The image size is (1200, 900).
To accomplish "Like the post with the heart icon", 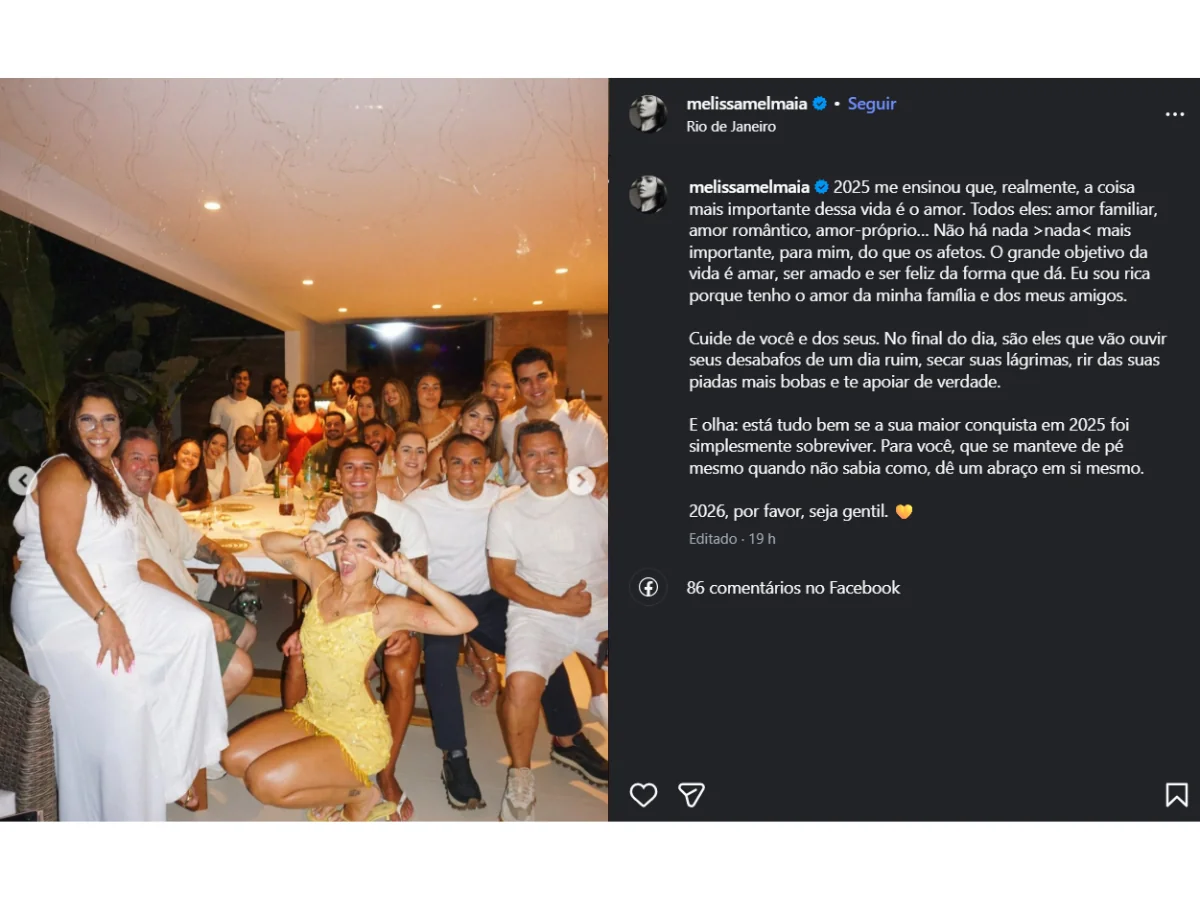I will pyautogui.click(x=643, y=795).
